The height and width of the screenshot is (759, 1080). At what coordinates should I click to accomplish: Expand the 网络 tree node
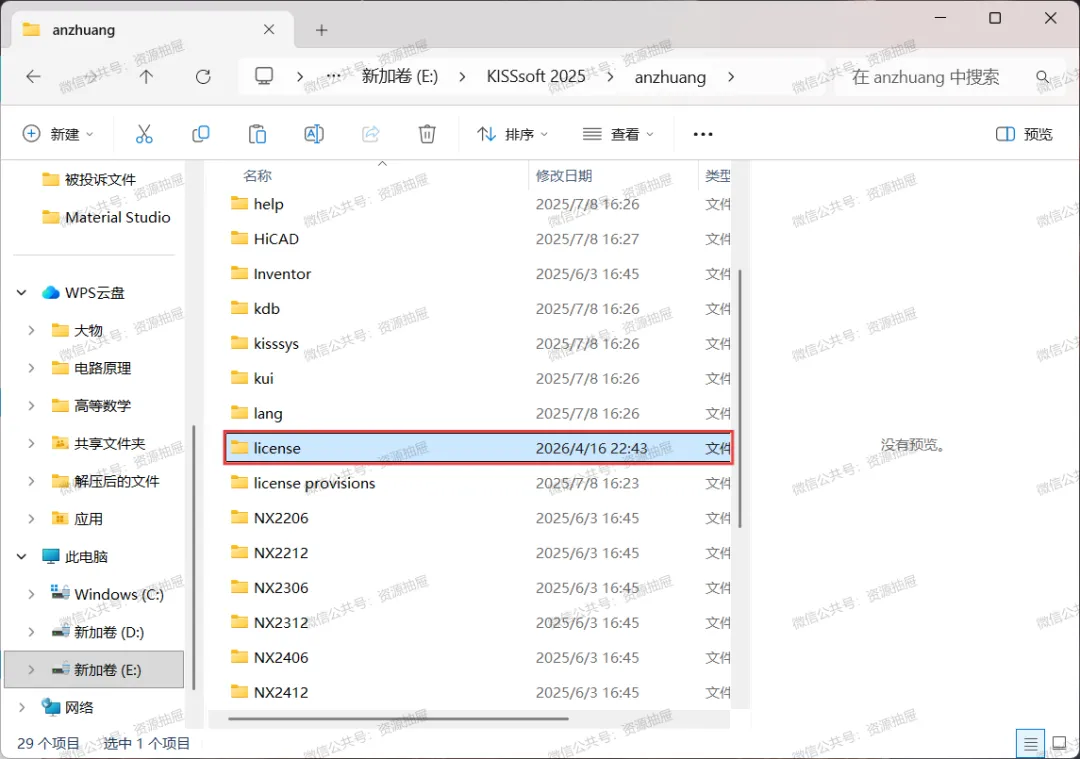[x=21, y=707]
